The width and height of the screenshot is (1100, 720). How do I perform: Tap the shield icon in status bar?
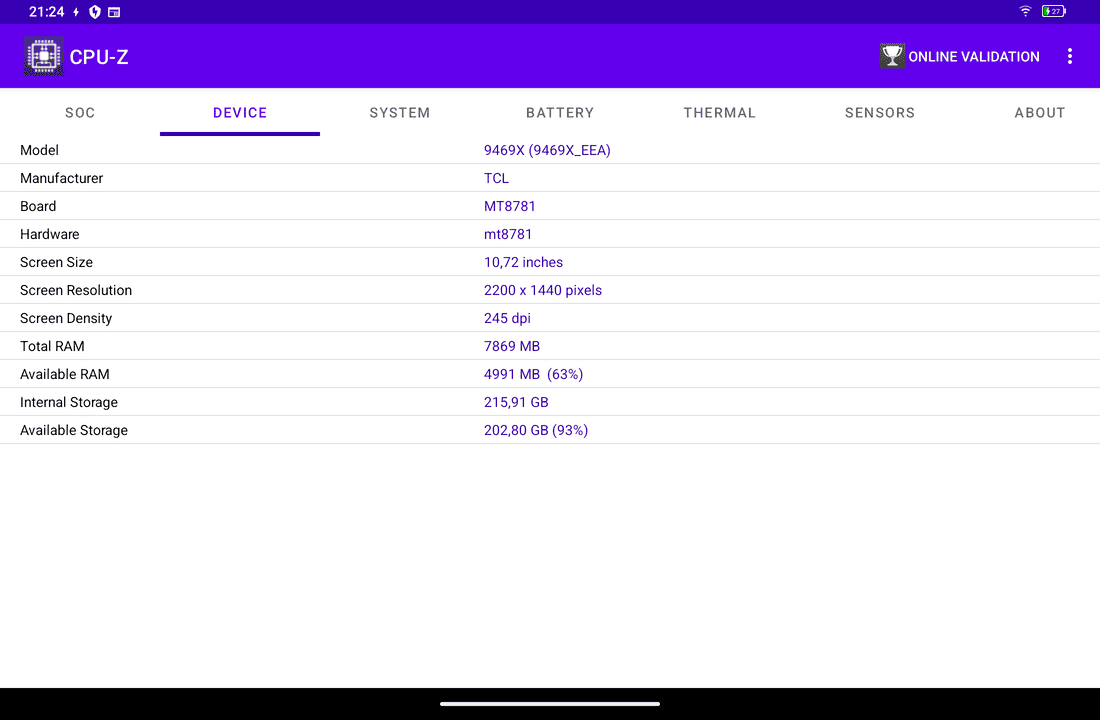click(x=95, y=12)
